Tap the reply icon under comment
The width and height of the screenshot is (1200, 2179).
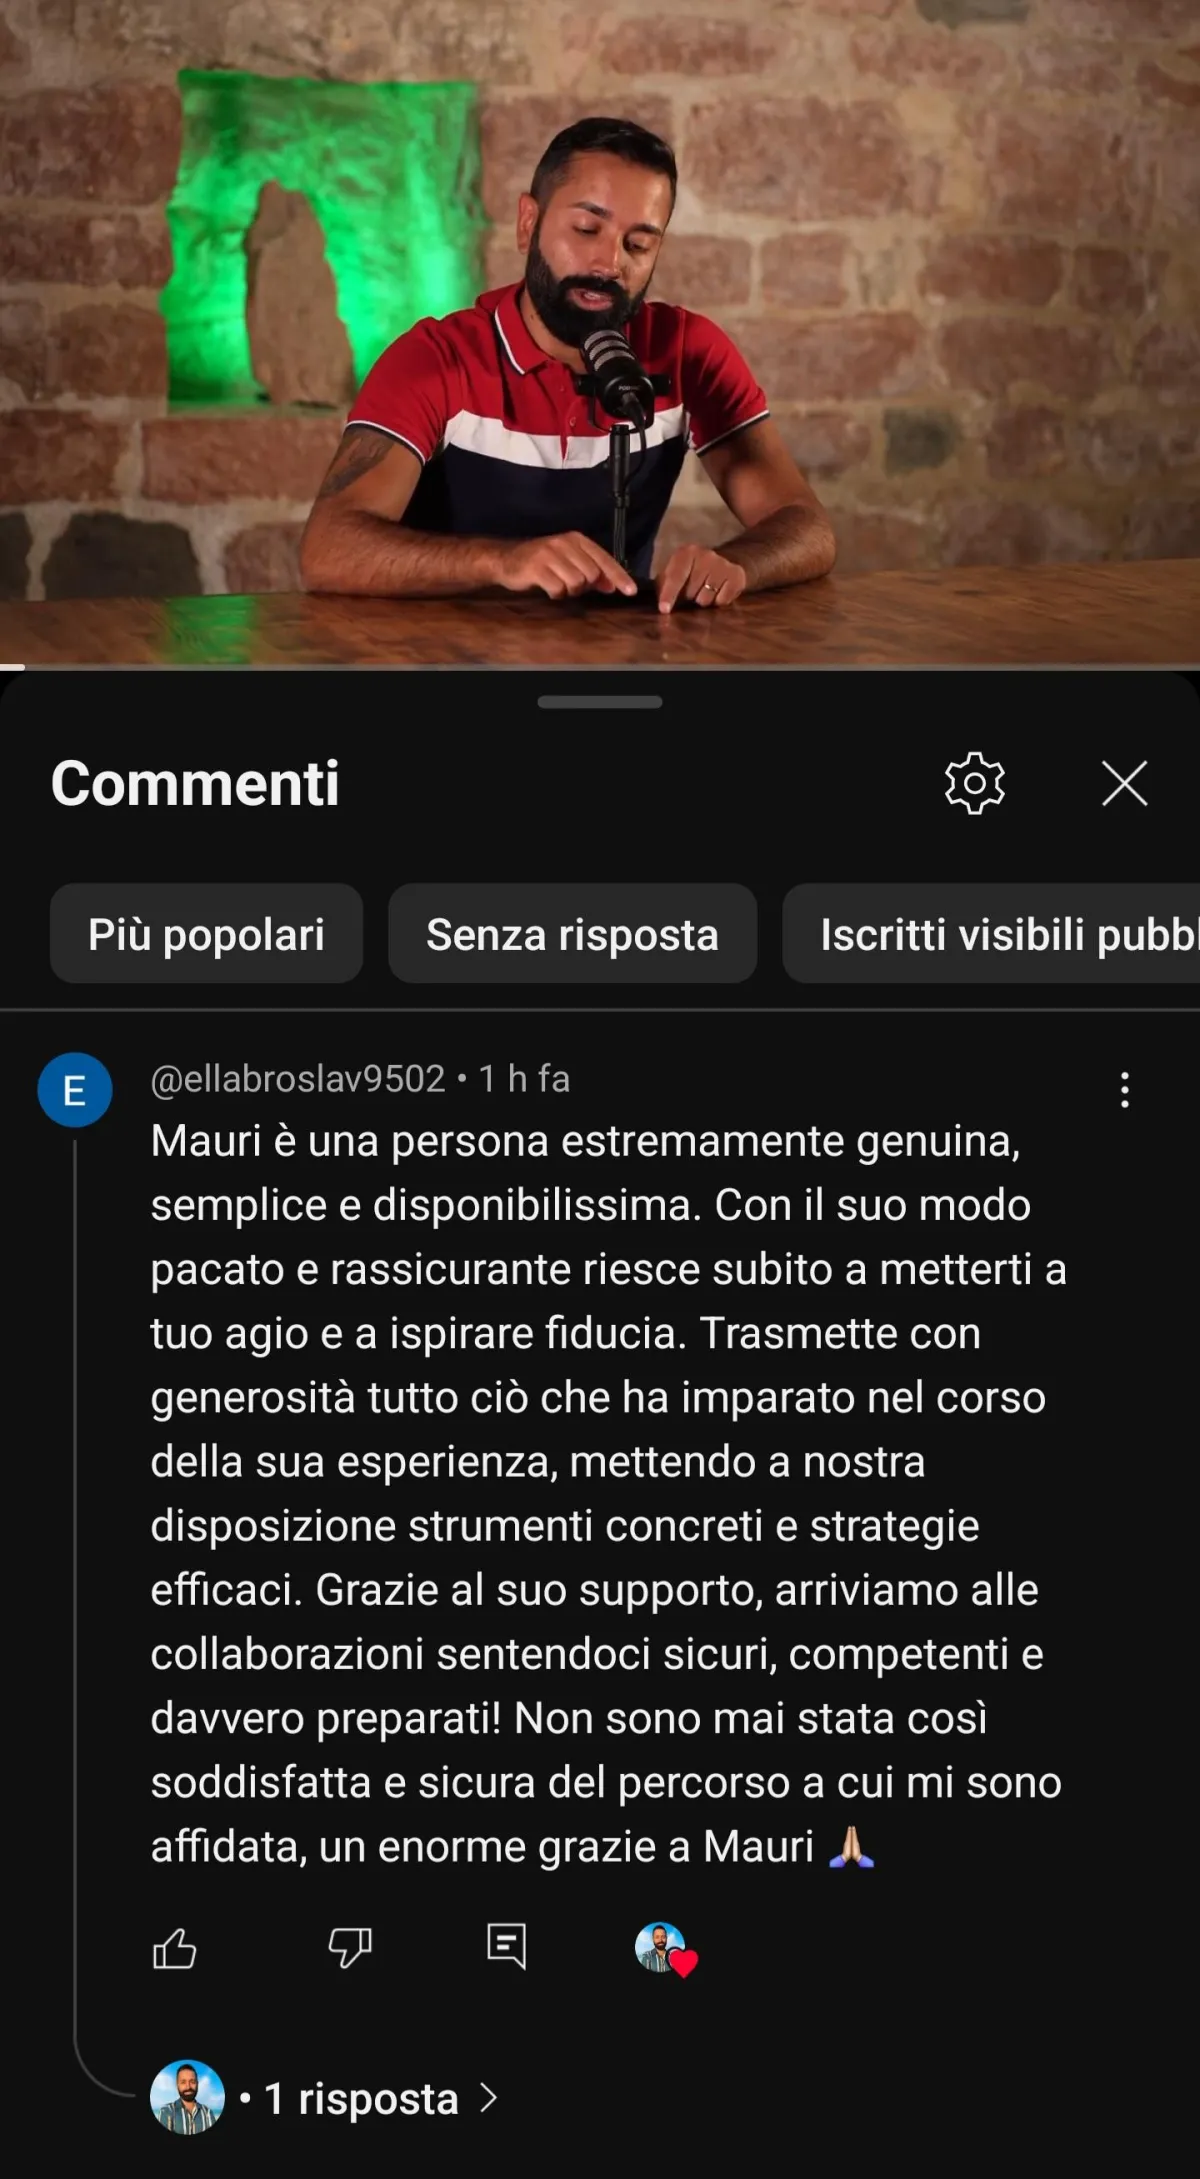coord(506,1946)
